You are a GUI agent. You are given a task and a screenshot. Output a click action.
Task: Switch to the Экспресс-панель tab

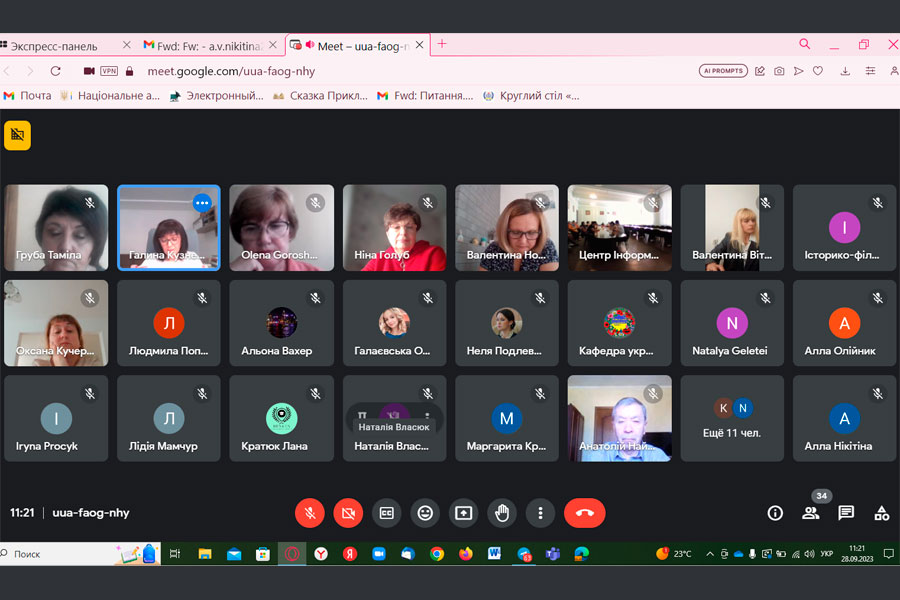click(x=55, y=46)
